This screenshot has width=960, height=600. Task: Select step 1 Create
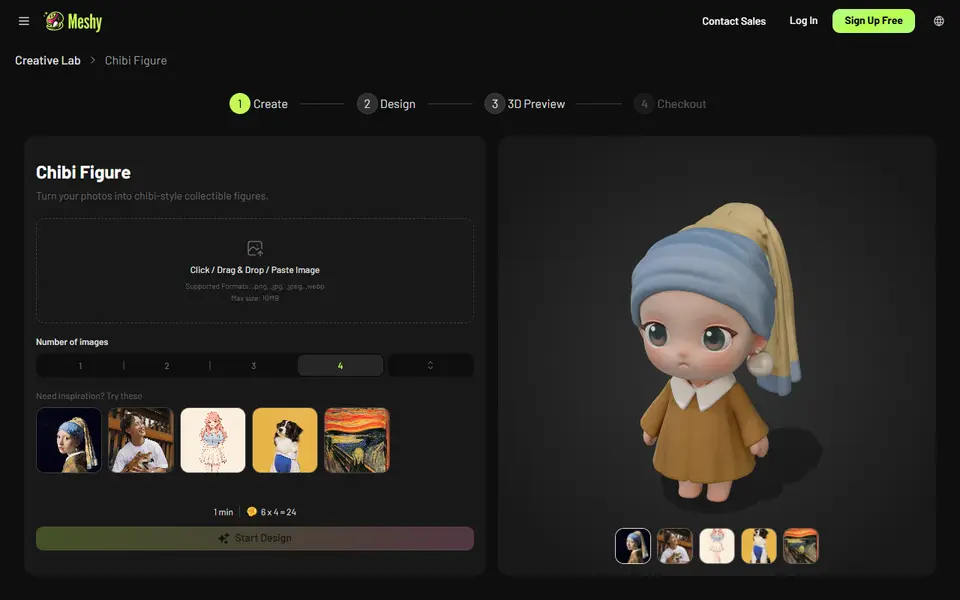258,104
